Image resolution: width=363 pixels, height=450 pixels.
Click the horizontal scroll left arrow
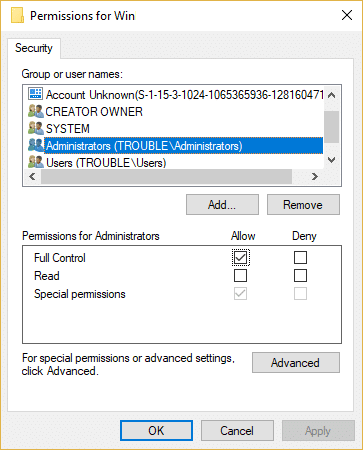tap(32, 176)
